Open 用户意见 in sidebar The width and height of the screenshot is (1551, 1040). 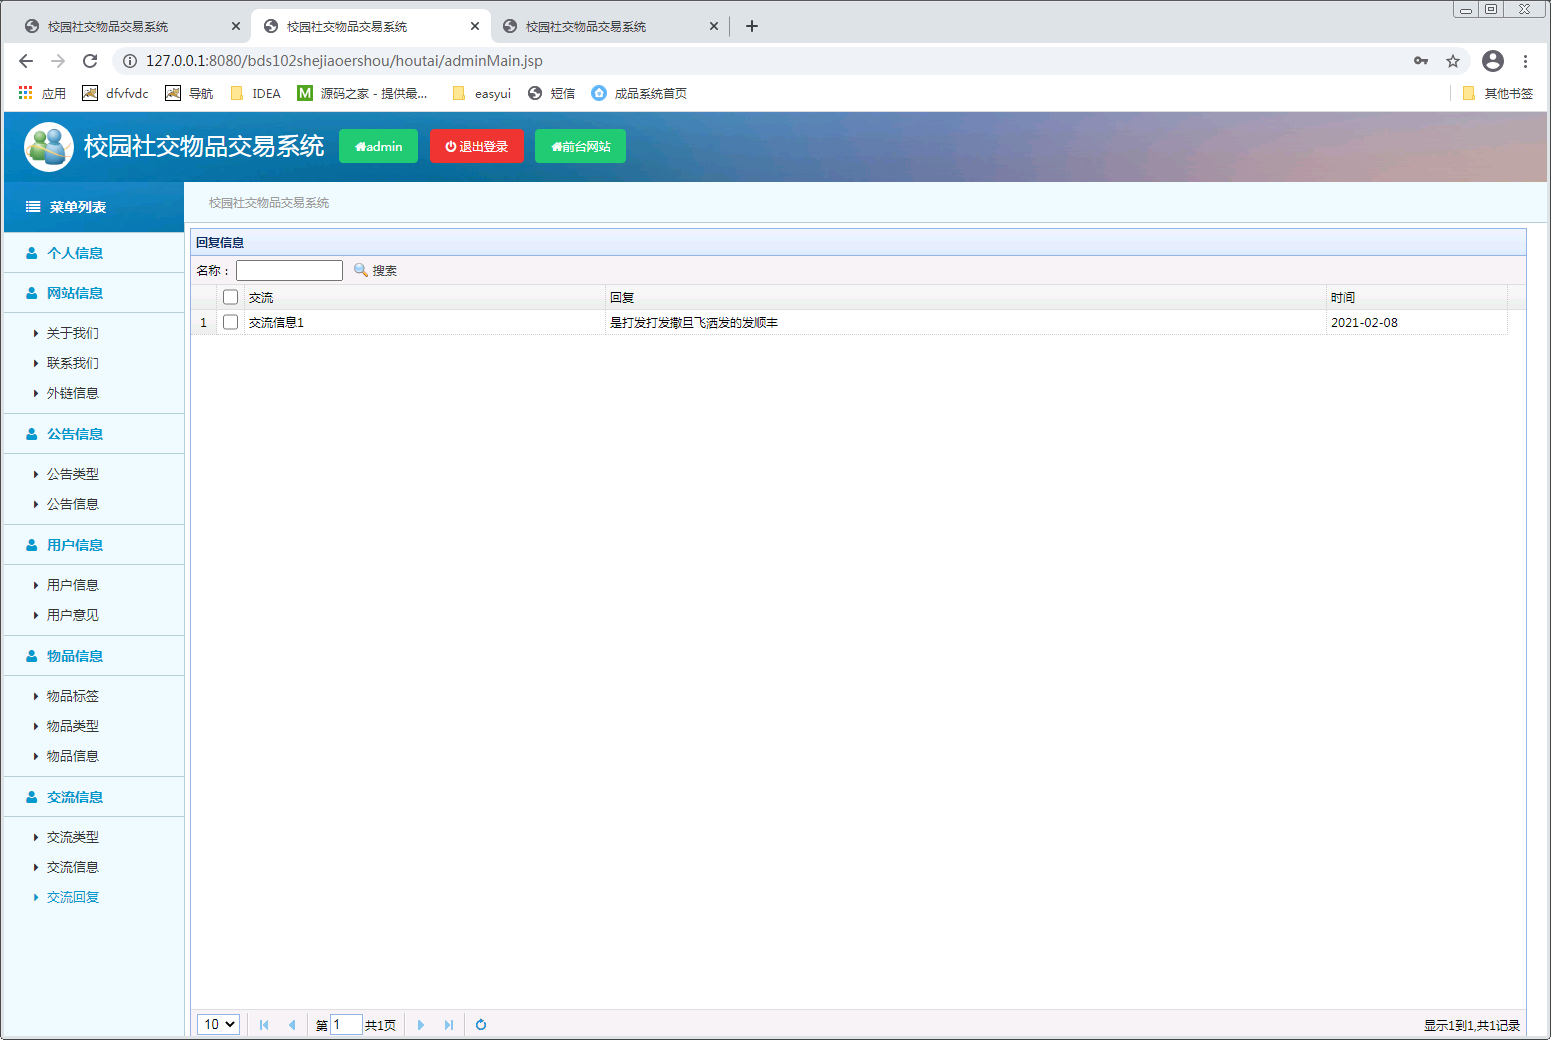coord(73,615)
